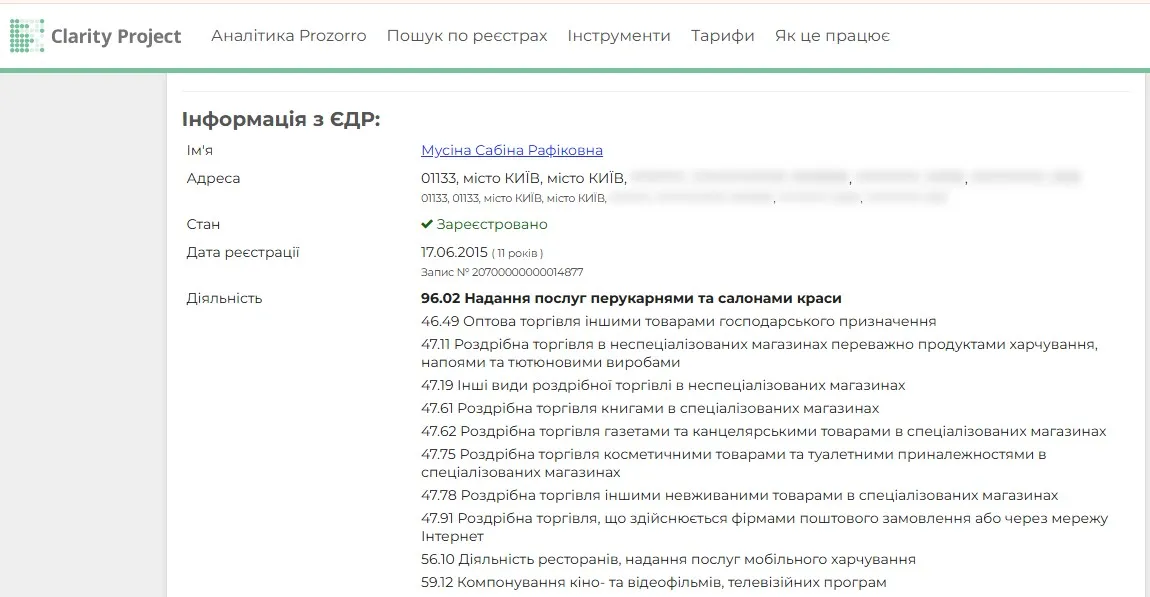Select activity 47.19 Інші види роздрібної торгівлі

[663, 385]
